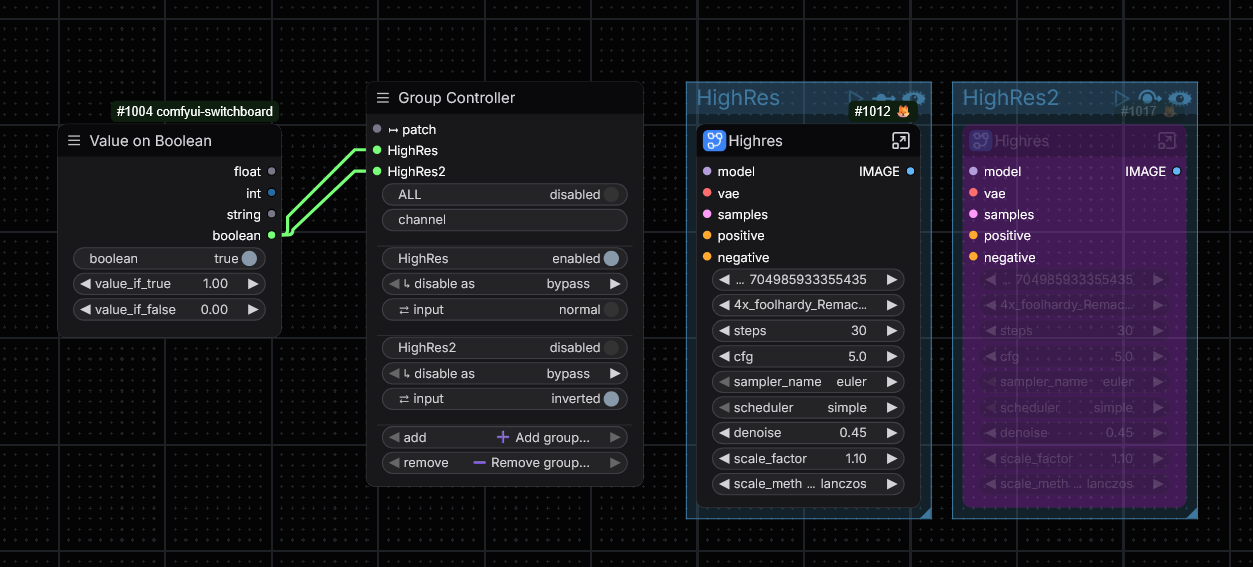Click the Value on Boolean title text

pyautogui.click(x=151, y=141)
